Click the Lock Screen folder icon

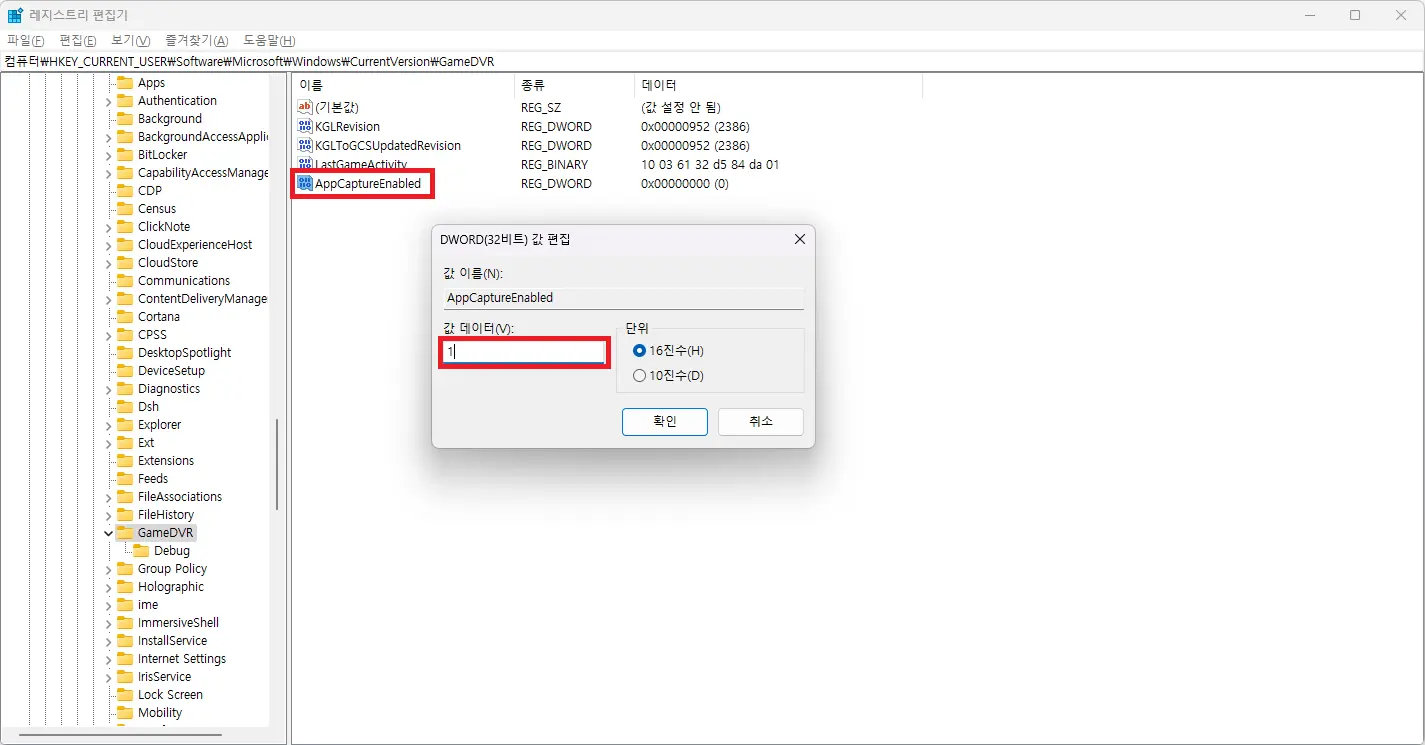point(125,695)
